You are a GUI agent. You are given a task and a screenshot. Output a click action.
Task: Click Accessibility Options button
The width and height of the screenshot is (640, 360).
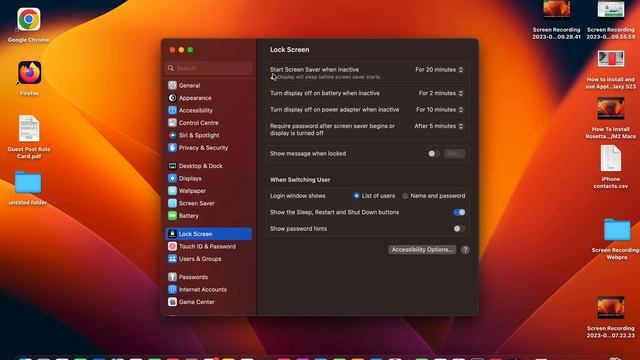[x=422, y=249]
